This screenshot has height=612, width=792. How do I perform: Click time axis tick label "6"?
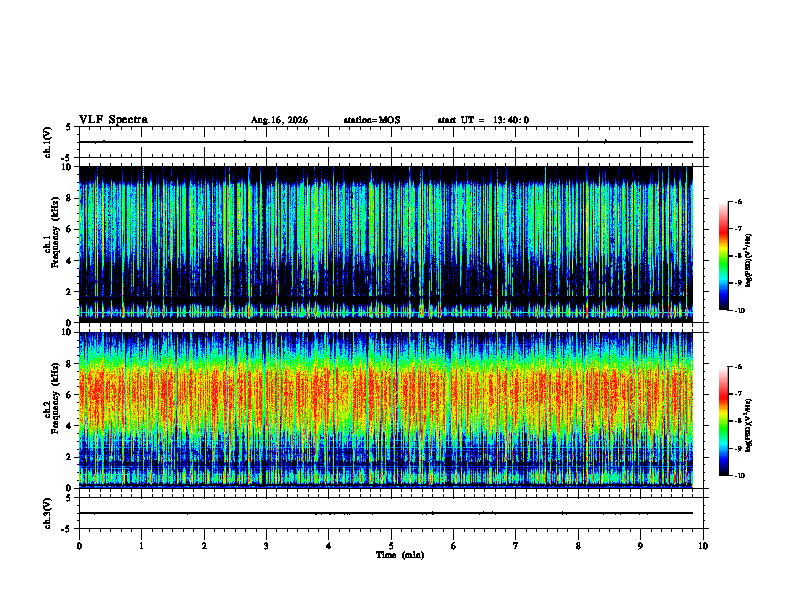pyautogui.click(x=453, y=546)
